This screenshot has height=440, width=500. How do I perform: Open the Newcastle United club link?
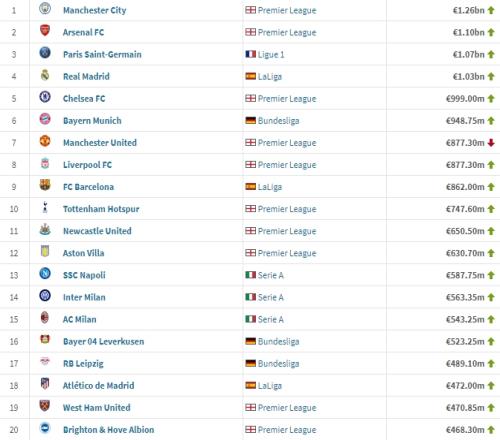tap(97, 231)
